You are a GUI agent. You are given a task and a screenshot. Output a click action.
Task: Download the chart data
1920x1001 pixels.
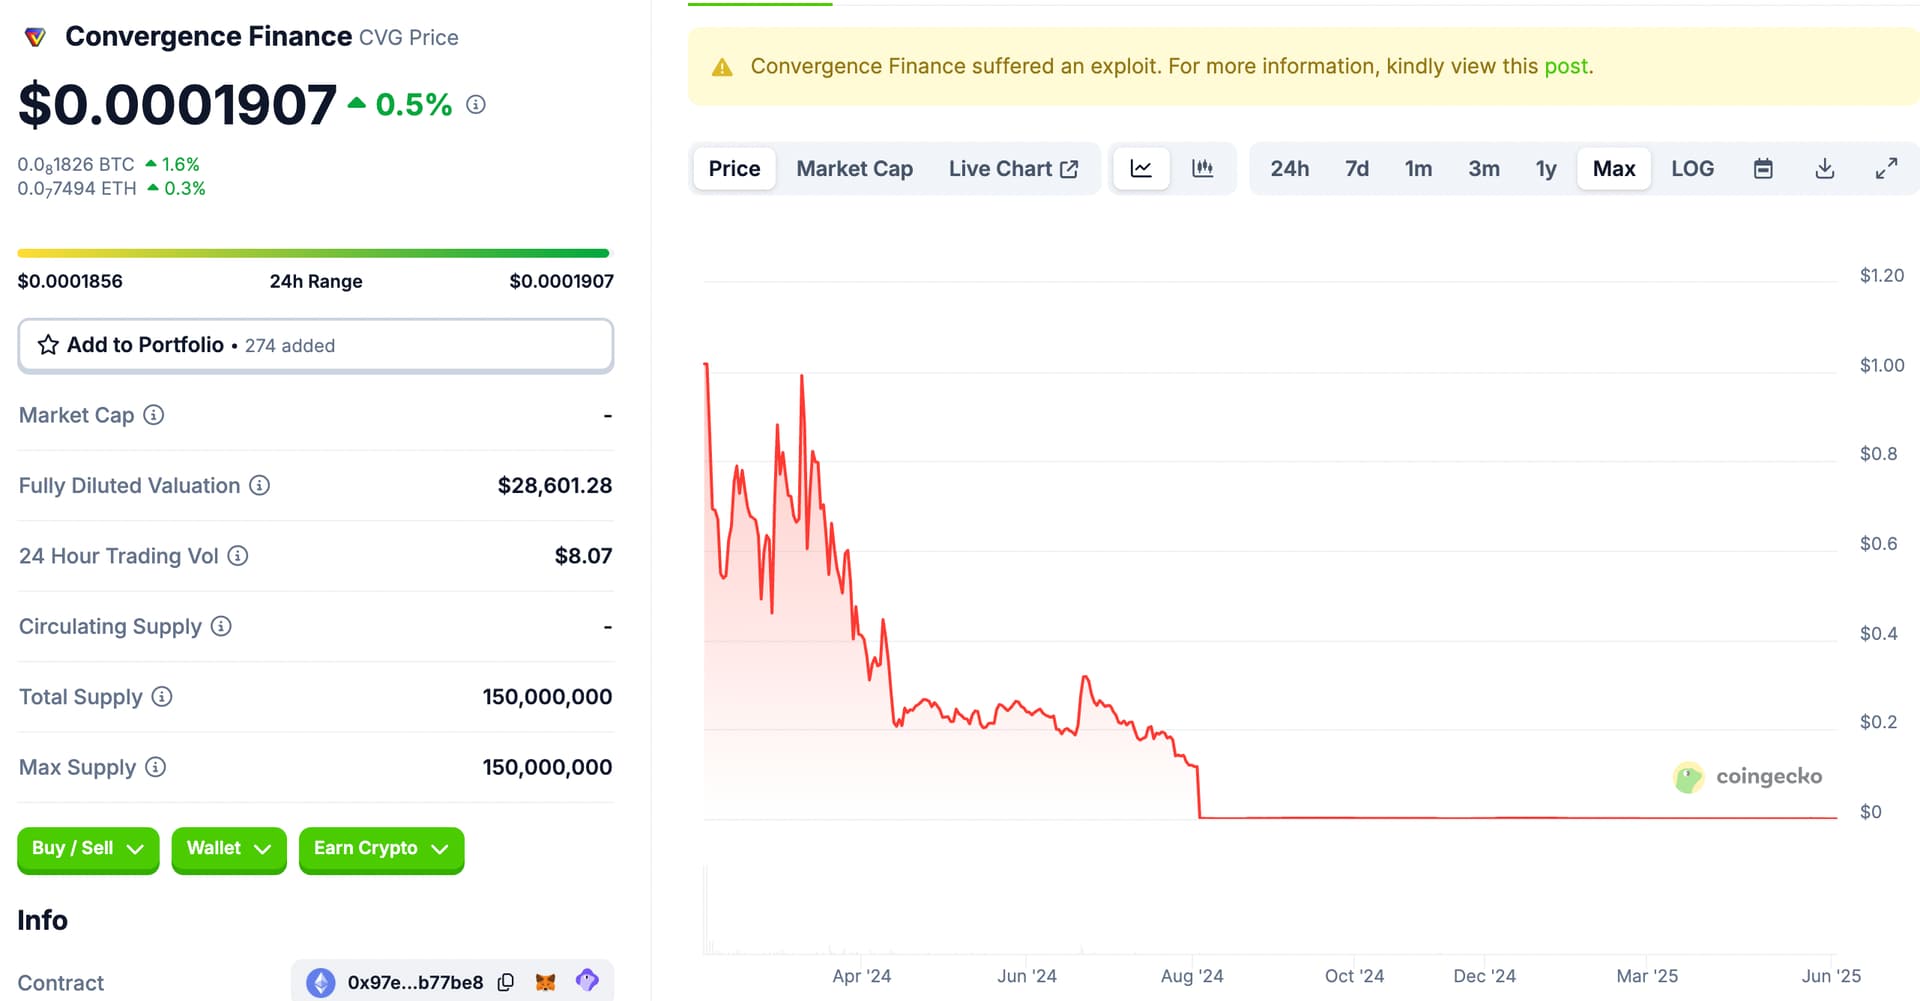1824,169
